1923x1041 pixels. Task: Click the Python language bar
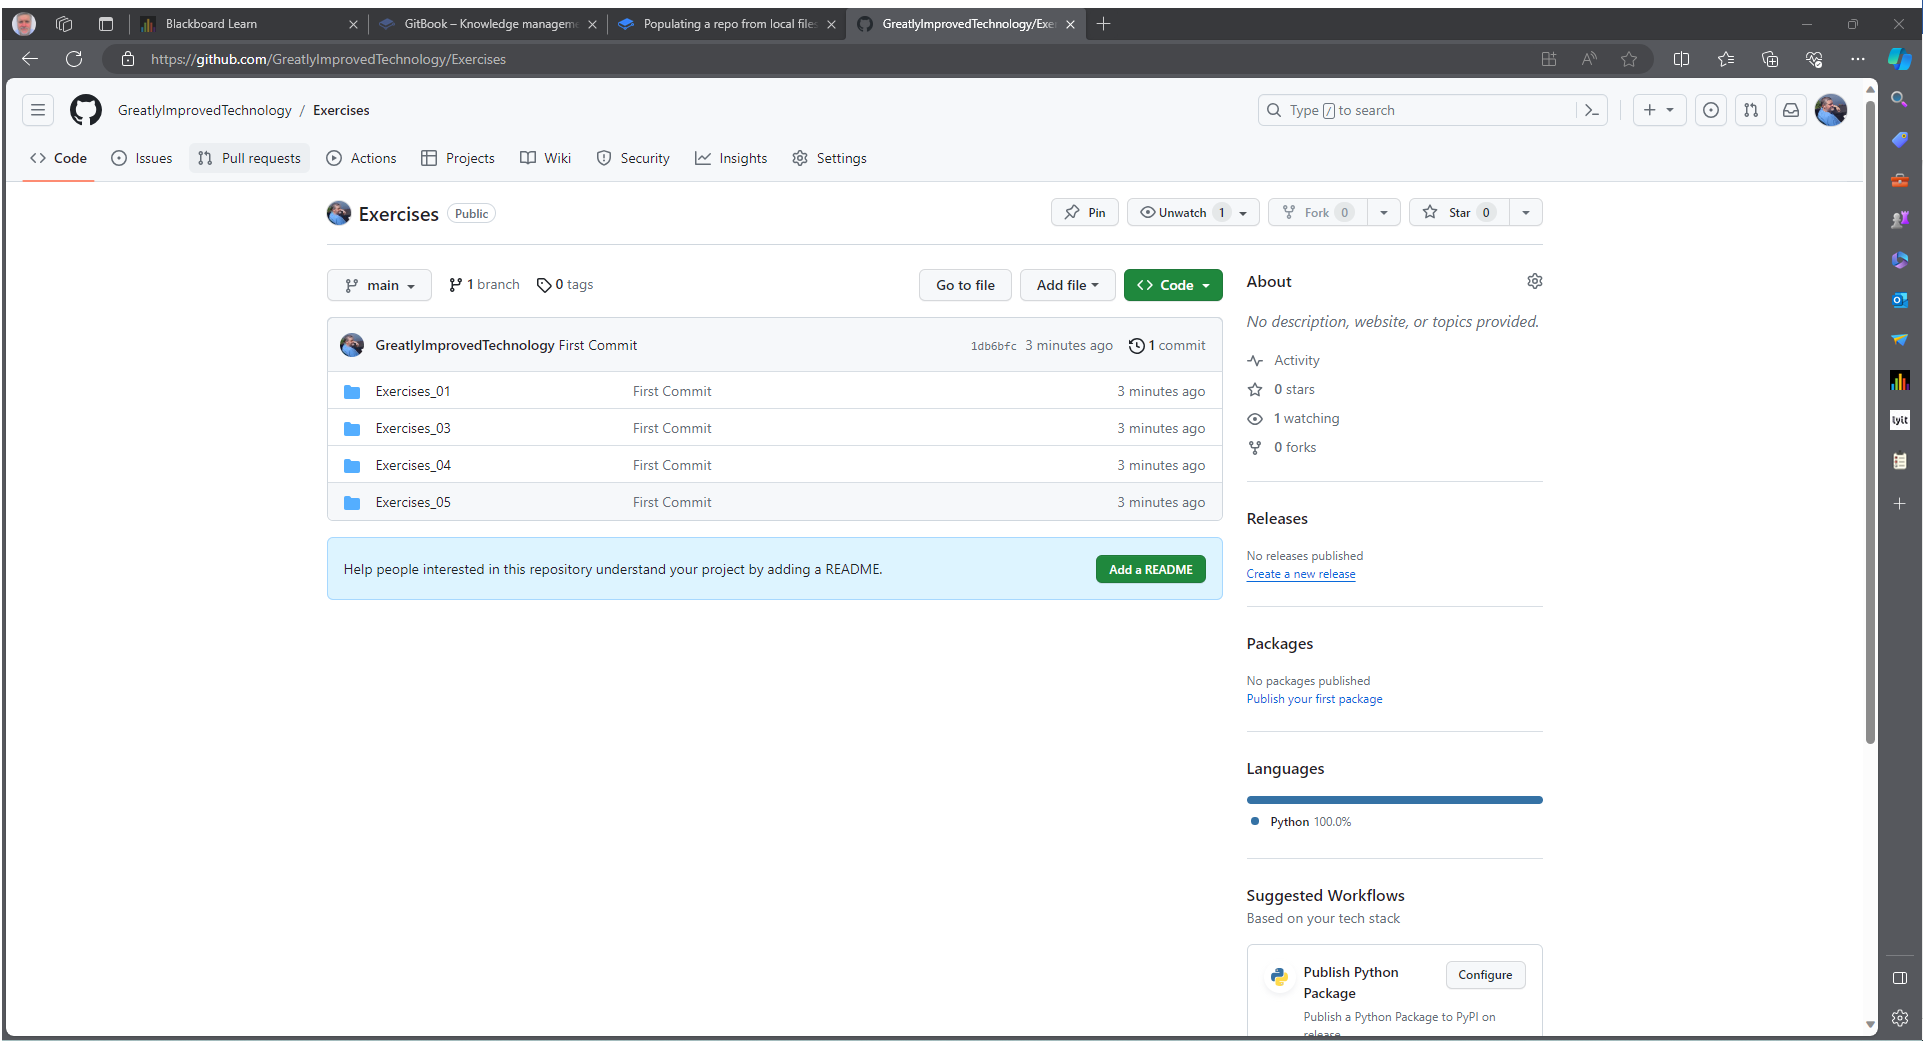coord(1394,800)
